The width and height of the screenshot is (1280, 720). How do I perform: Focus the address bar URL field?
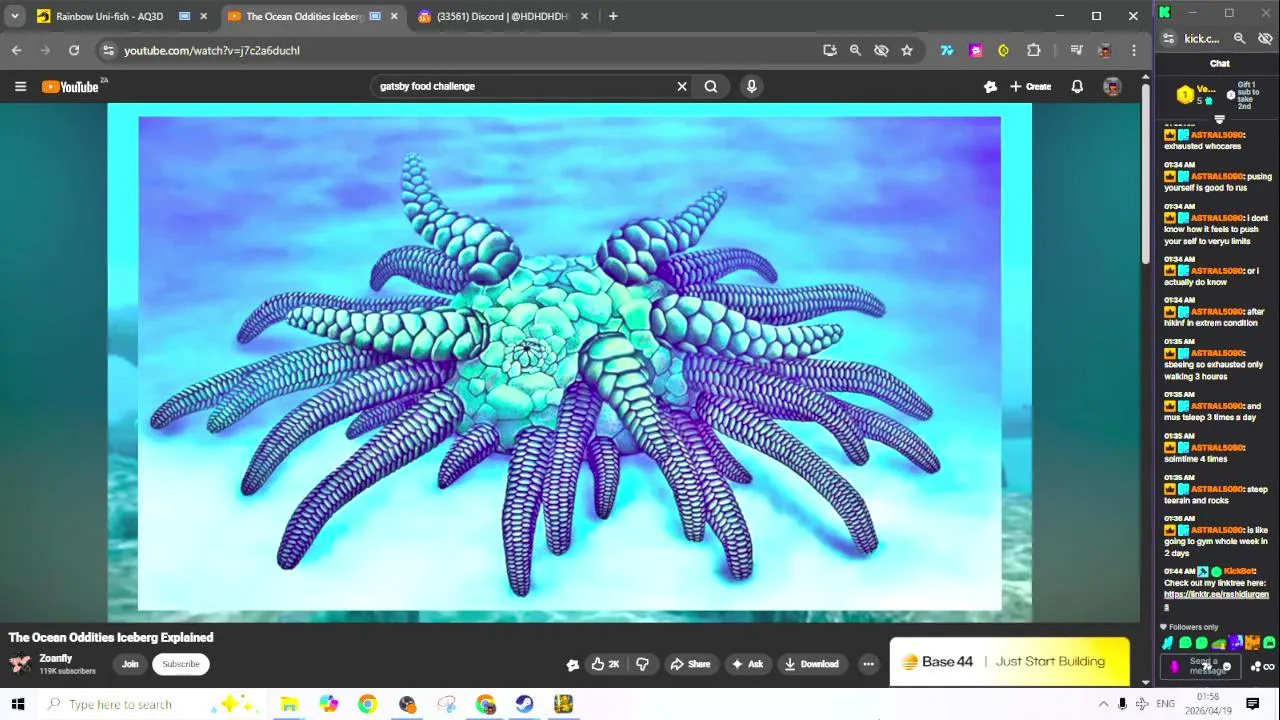click(460, 50)
